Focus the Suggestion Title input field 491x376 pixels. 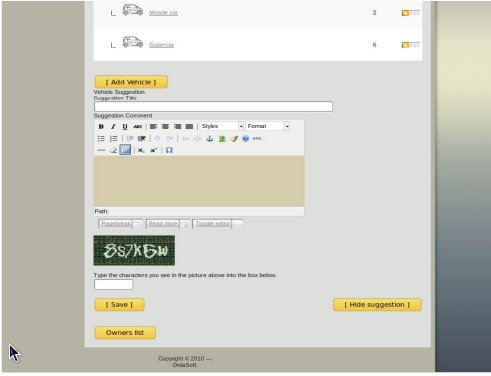coord(213,107)
